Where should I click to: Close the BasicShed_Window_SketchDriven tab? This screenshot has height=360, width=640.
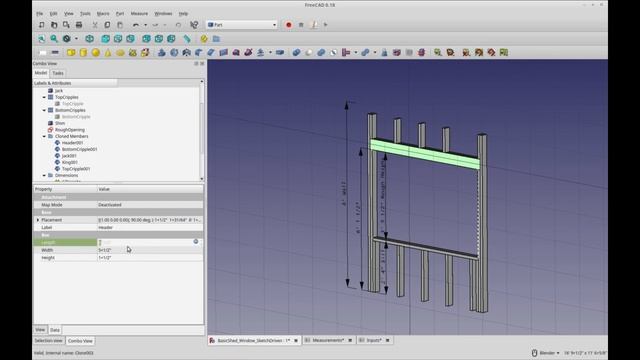tap(296, 340)
